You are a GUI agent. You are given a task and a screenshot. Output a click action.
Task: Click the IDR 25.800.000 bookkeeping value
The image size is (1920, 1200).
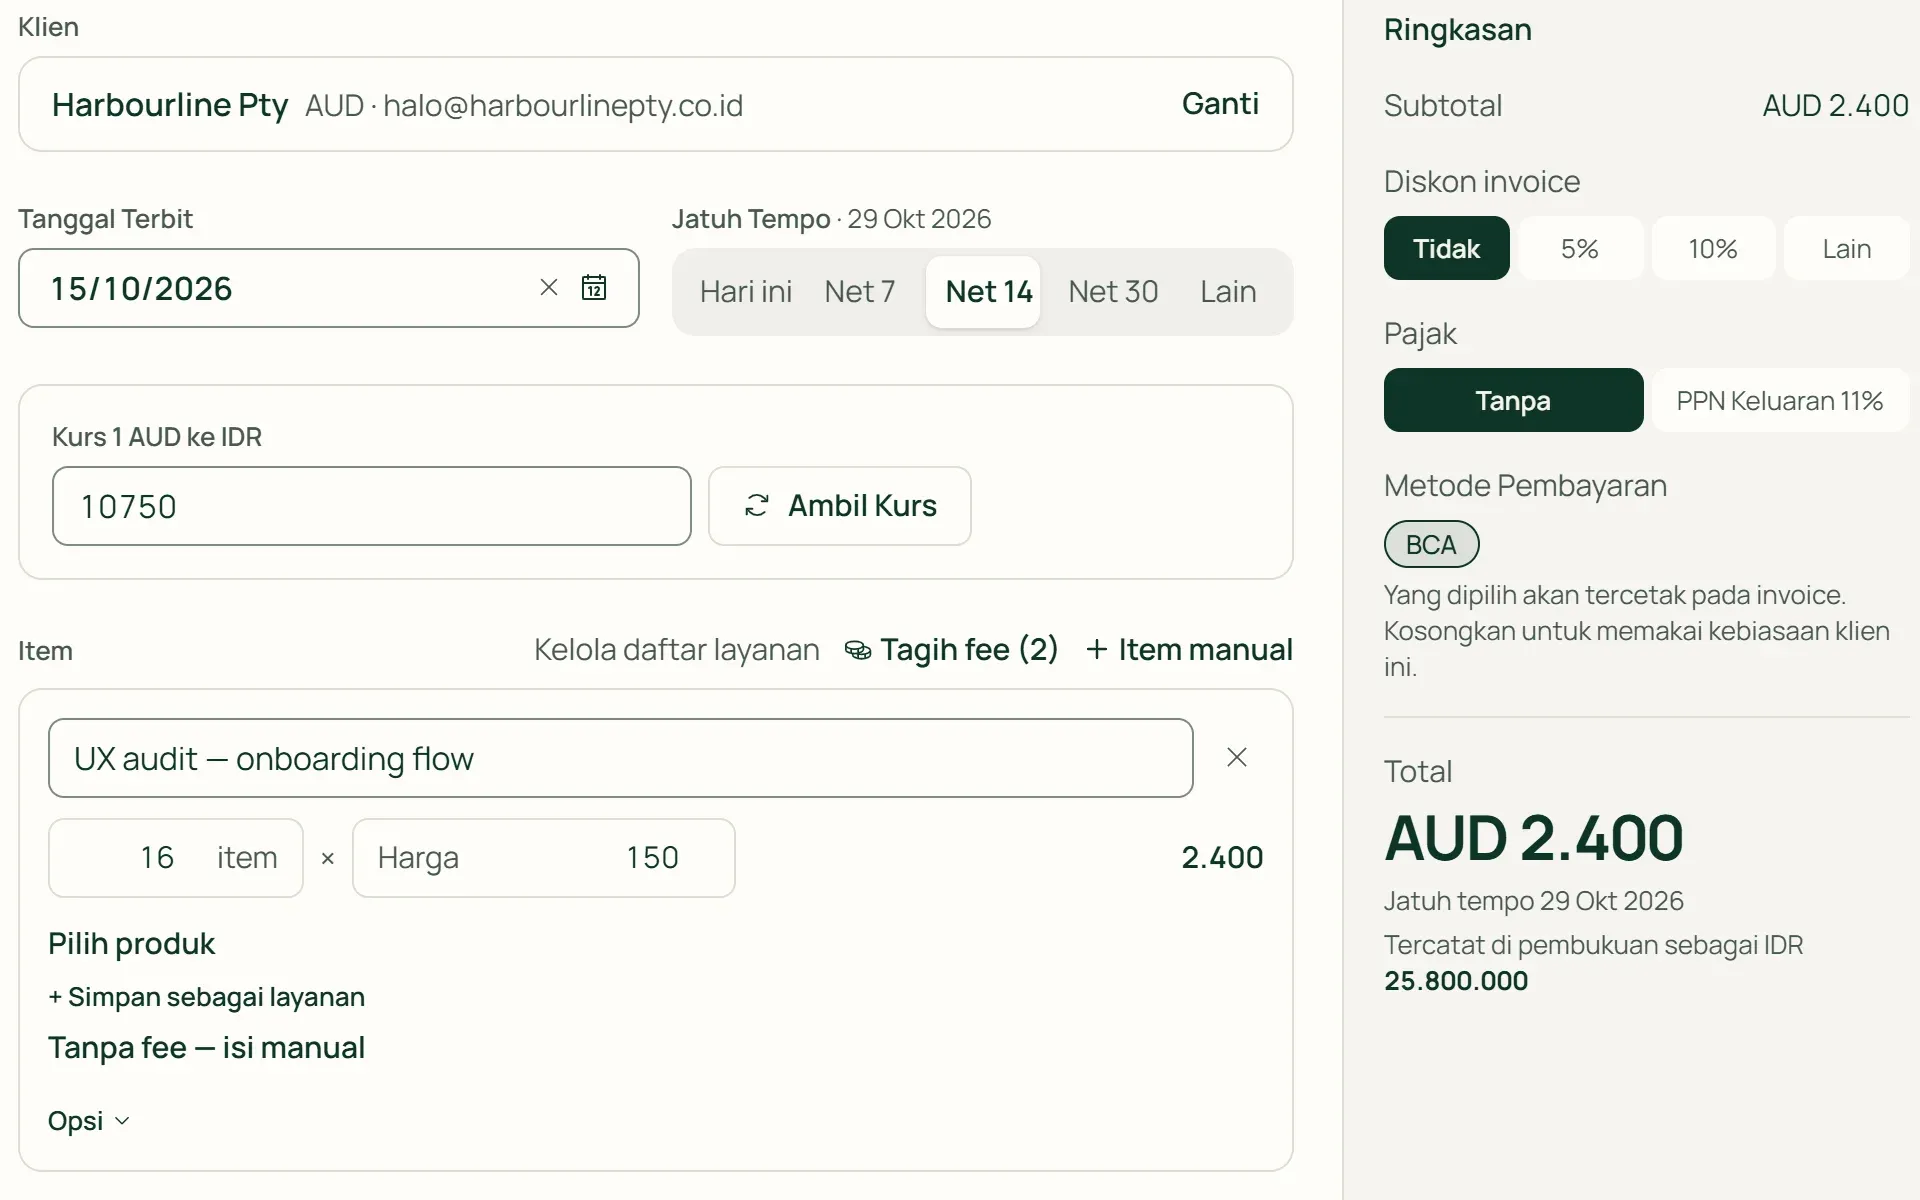pos(1456,981)
